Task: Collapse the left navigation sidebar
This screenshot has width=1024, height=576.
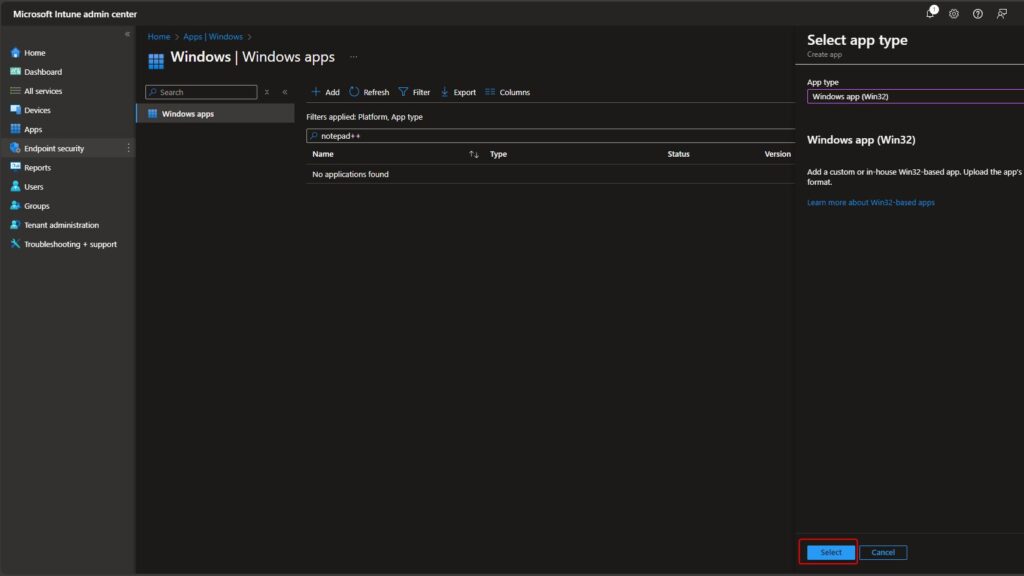Action: 127,34
